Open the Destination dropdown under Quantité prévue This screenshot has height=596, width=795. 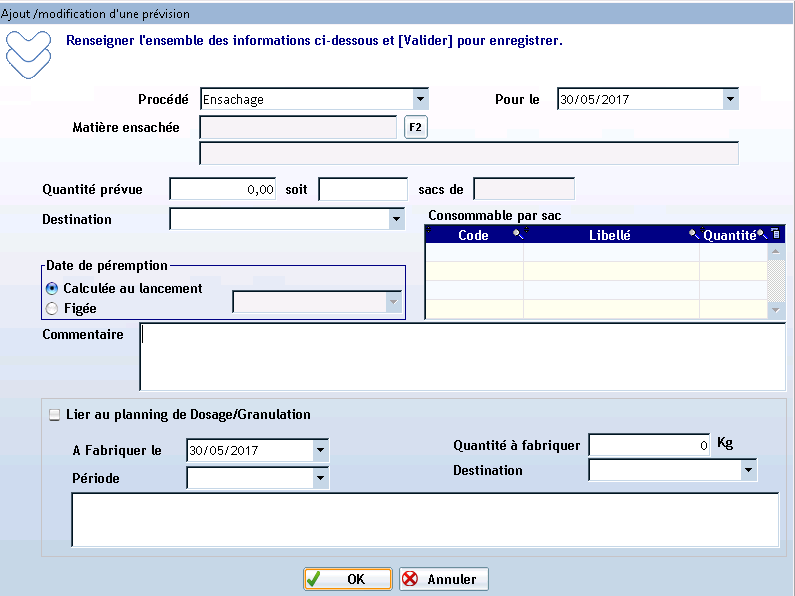click(396, 219)
